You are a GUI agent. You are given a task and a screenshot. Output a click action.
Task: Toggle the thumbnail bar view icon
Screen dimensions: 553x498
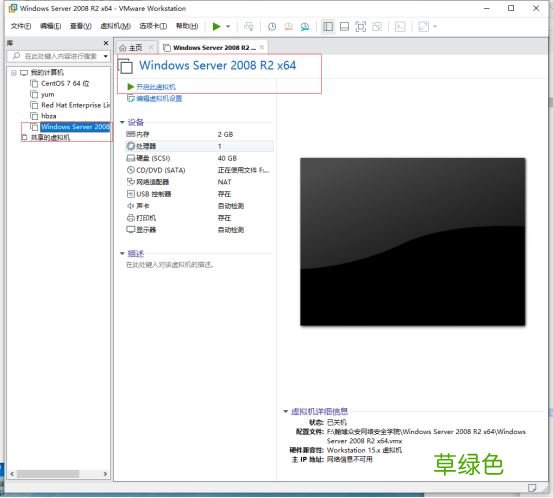[x=344, y=27]
